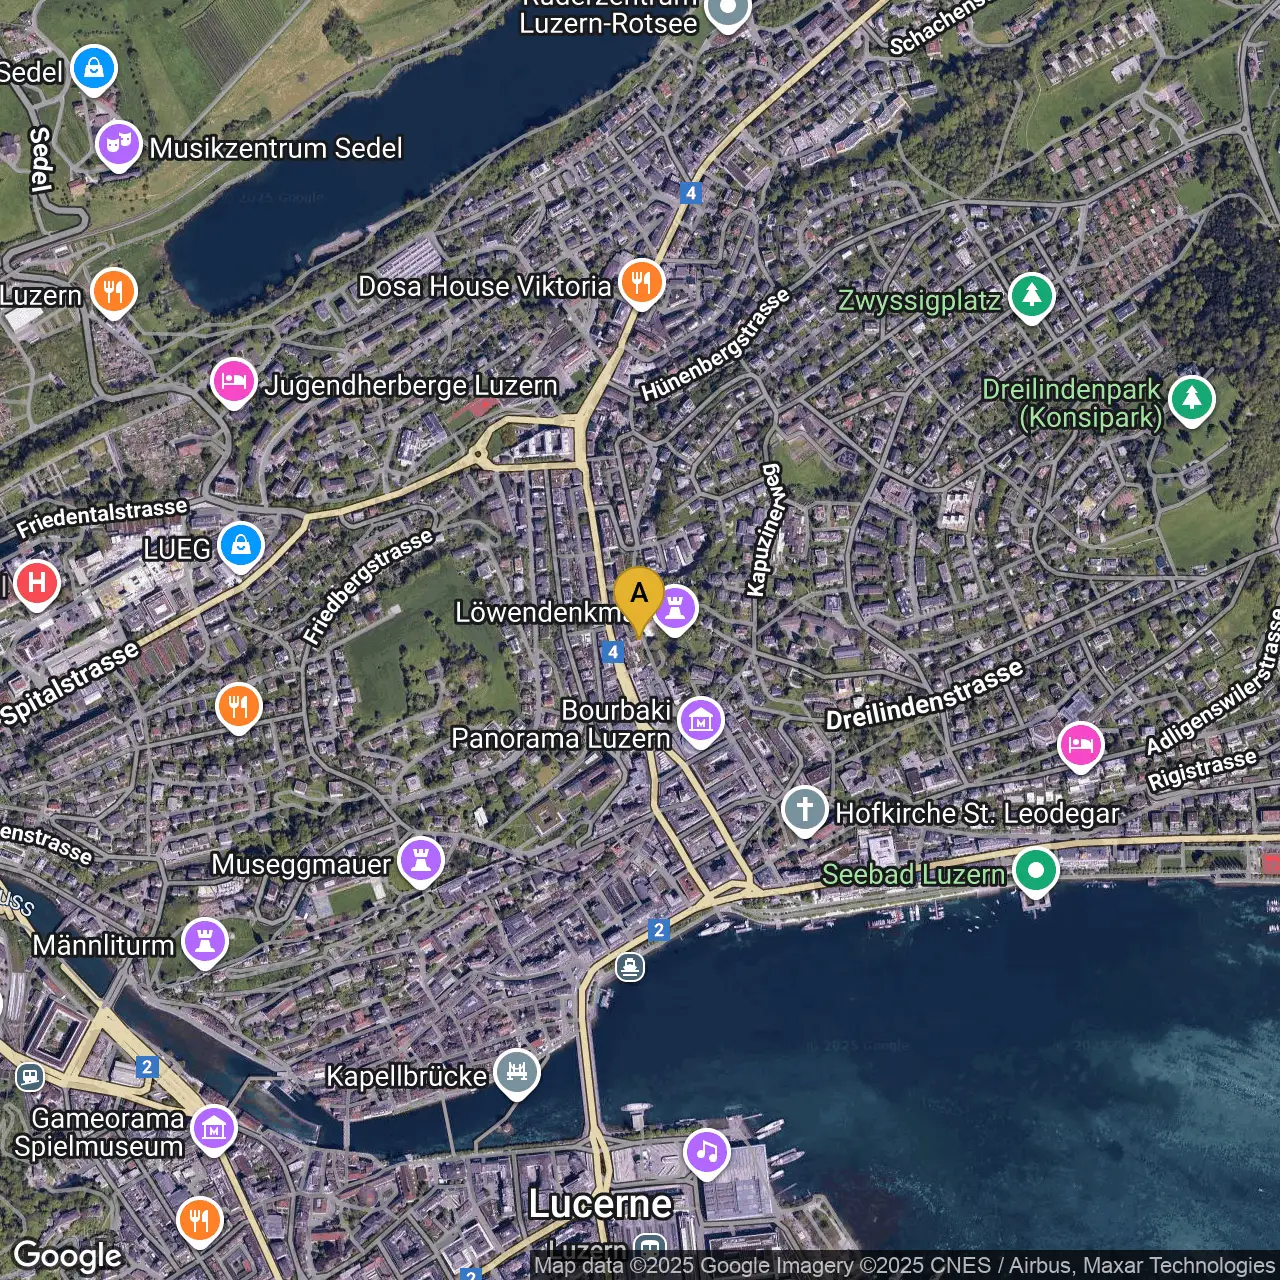
Task: Open the Bourbaki Panorama Luzern museum pin
Action: coord(700,721)
